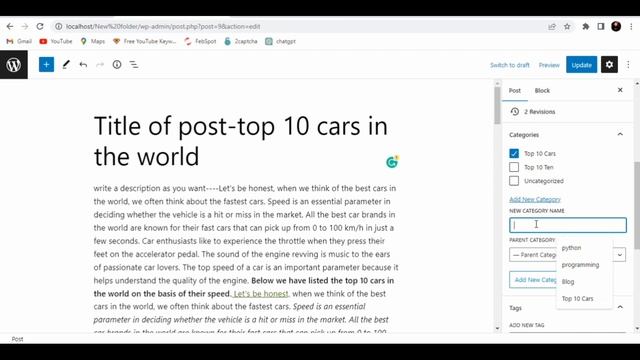
Task: Reload the page
Action: [40, 27]
